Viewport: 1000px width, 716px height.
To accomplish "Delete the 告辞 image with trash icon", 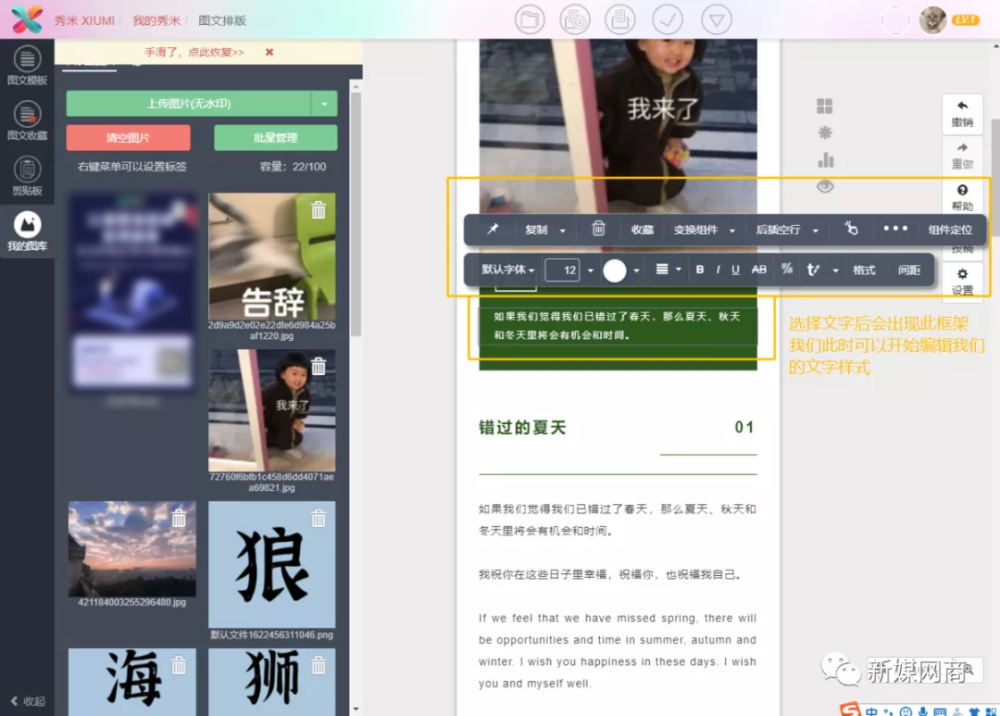I will [x=318, y=210].
